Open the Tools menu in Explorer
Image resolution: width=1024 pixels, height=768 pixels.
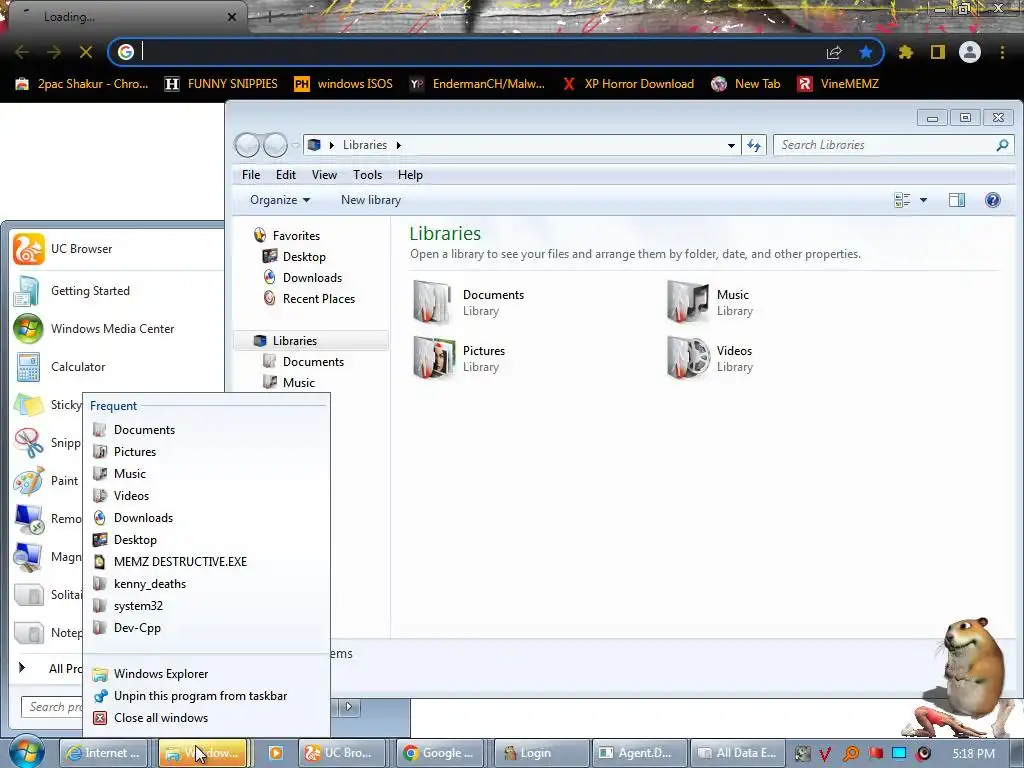click(x=367, y=175)
